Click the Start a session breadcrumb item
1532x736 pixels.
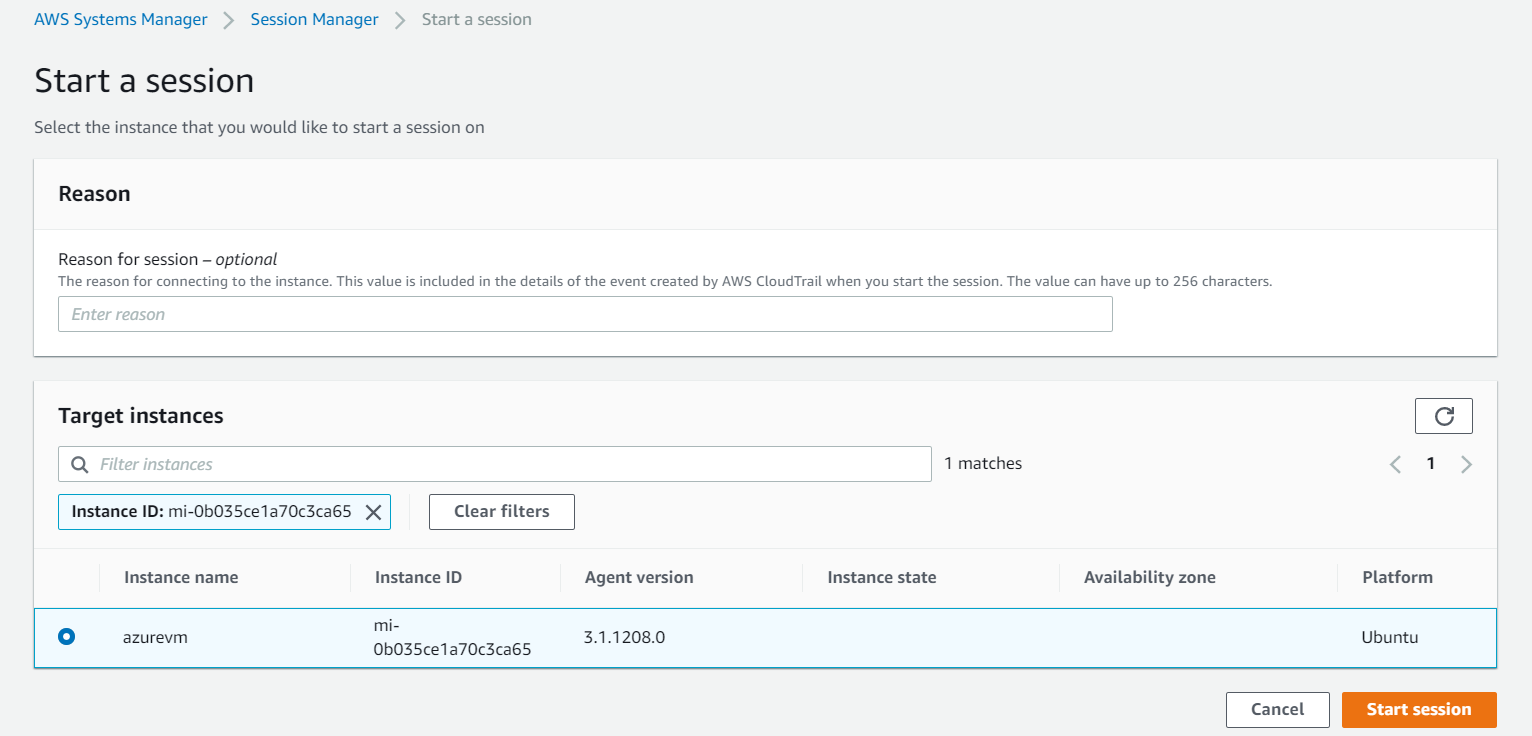point(476,18)
